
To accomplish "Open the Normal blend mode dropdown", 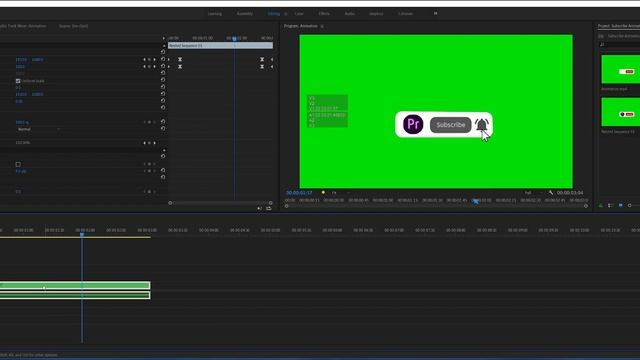I will tap(38, 129).
